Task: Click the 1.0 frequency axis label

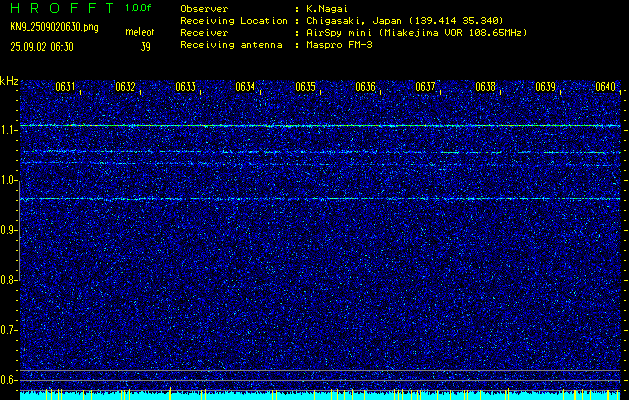Action: (7, 180)
